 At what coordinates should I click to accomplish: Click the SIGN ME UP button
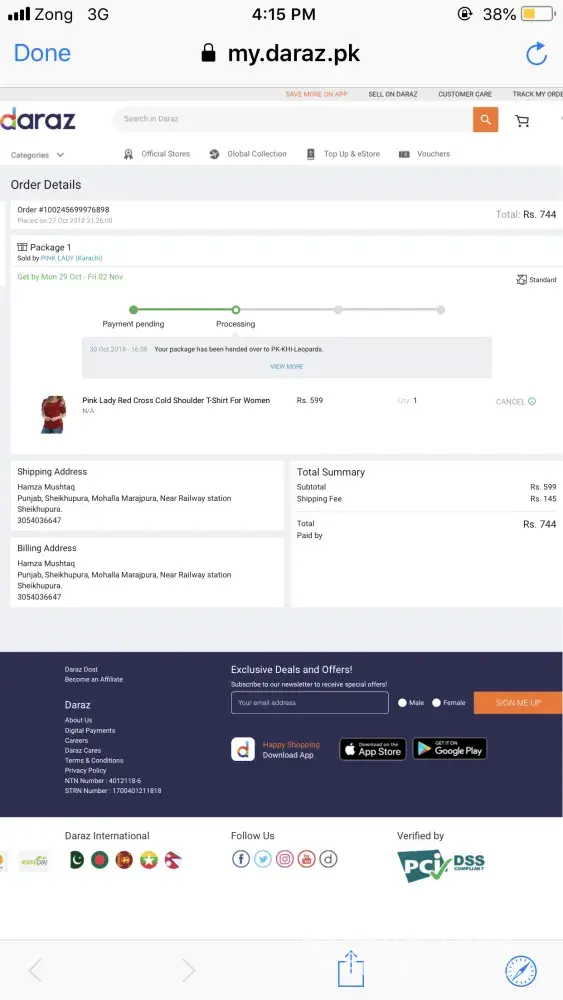coord(518,703)
